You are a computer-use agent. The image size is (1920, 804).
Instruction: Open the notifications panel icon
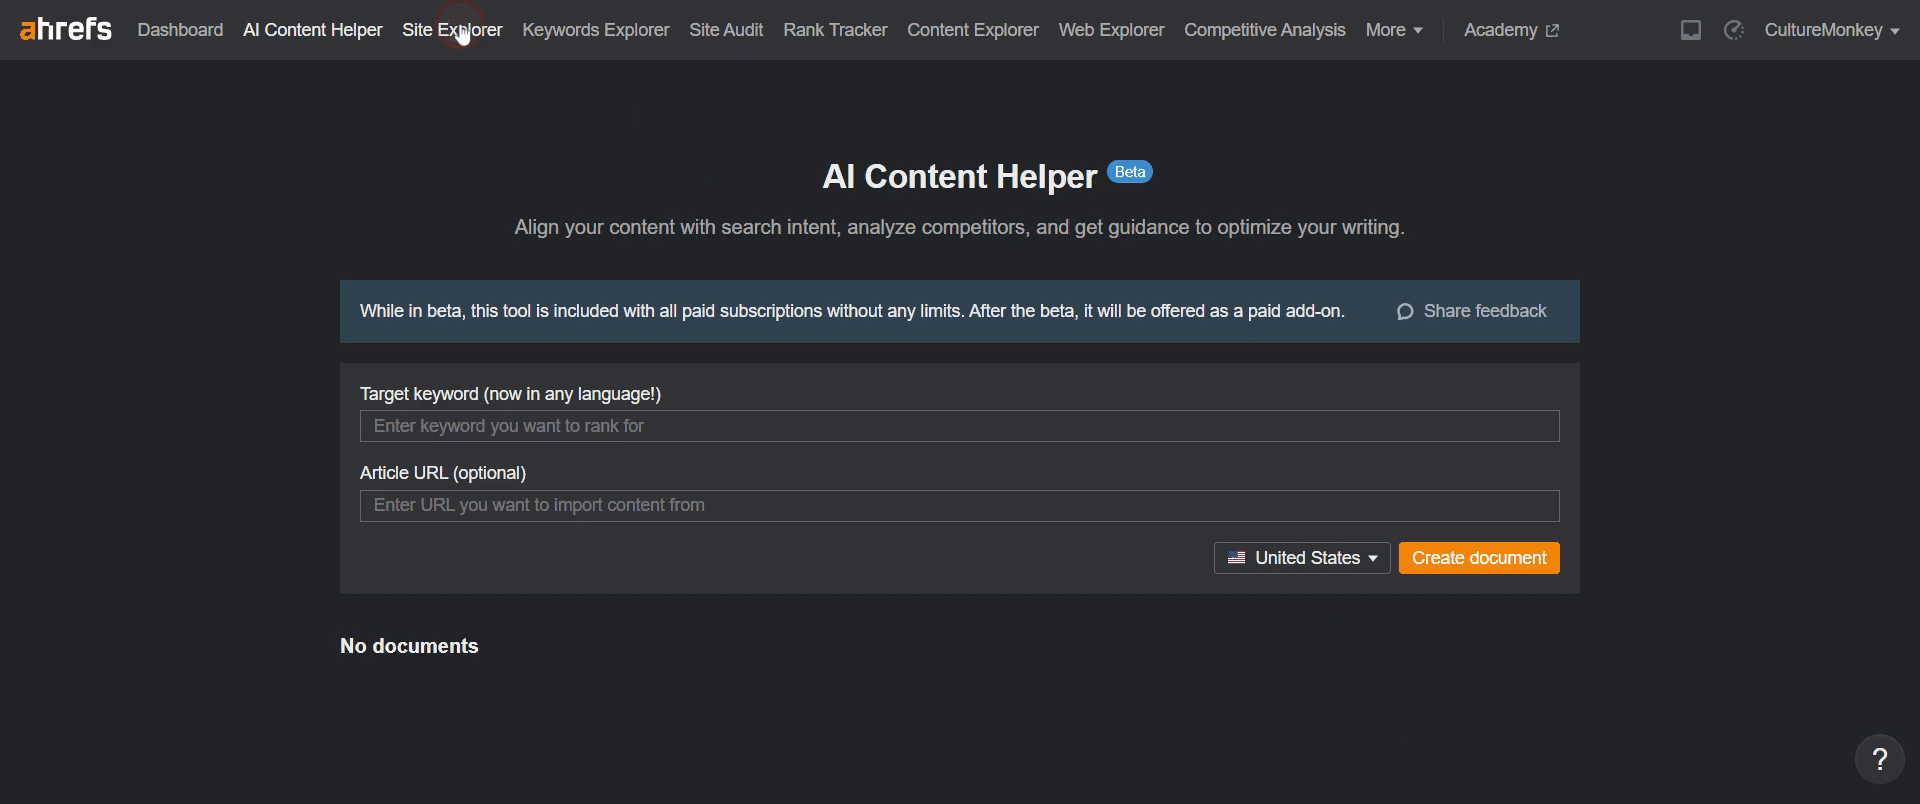point(1691,30)
